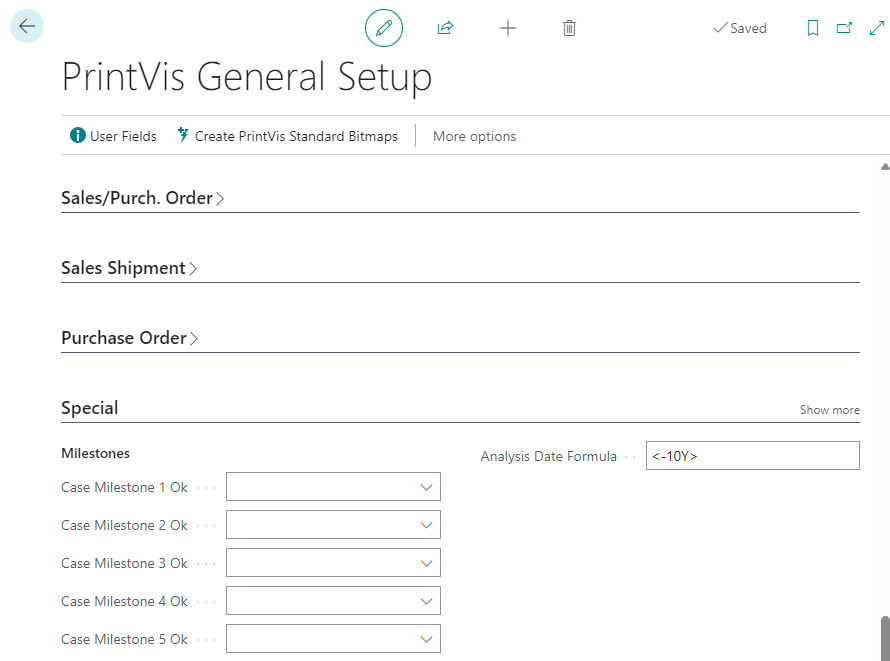
Task: Open User Fields action
Action: (x=114, y=136)
